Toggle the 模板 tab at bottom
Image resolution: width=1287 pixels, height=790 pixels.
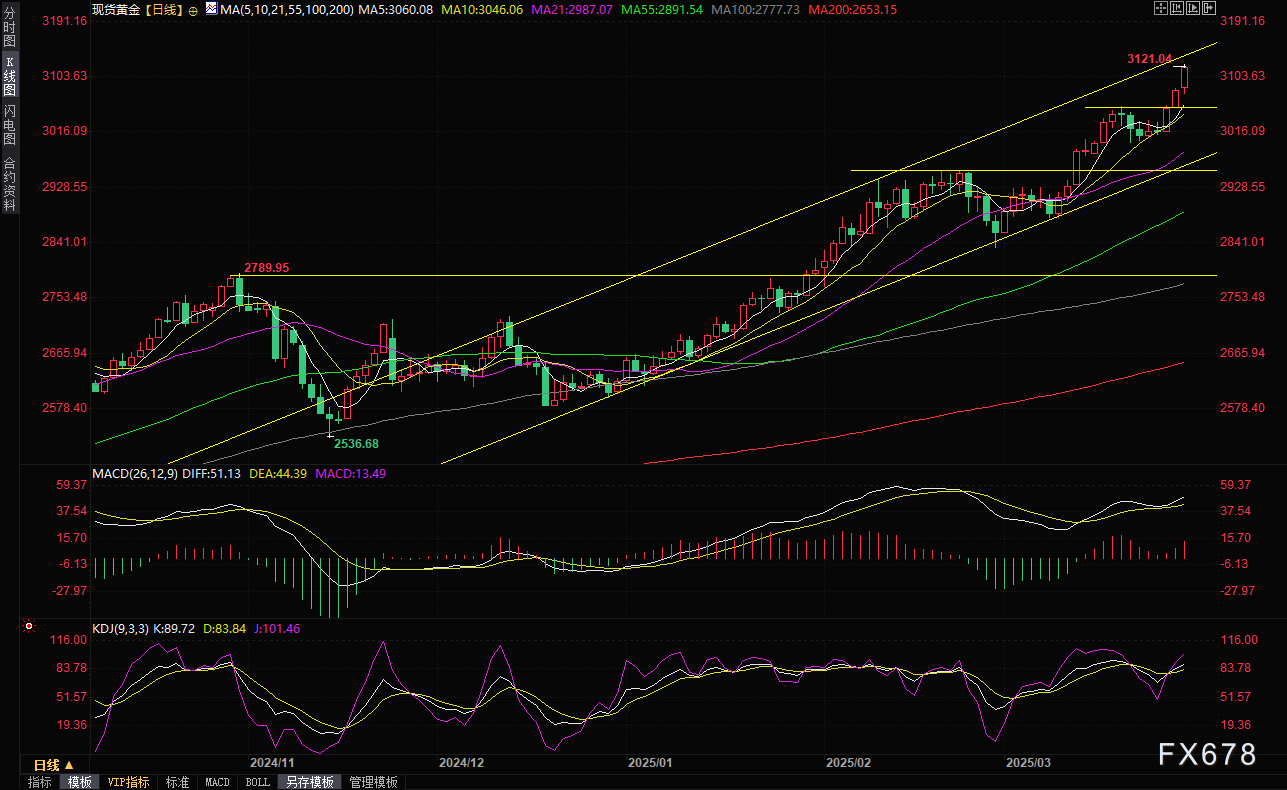(x=79, y=782)
